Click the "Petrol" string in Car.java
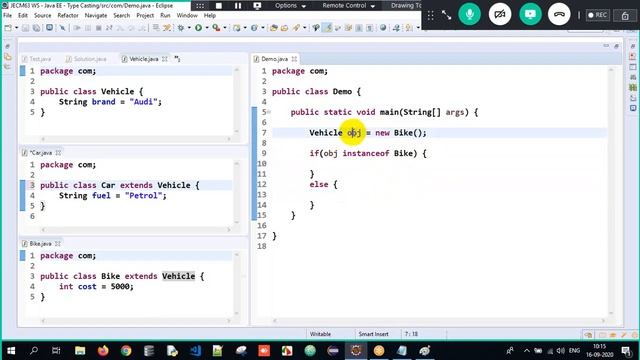The width and height of the screenshot is (640, 360). coord(143,196)
